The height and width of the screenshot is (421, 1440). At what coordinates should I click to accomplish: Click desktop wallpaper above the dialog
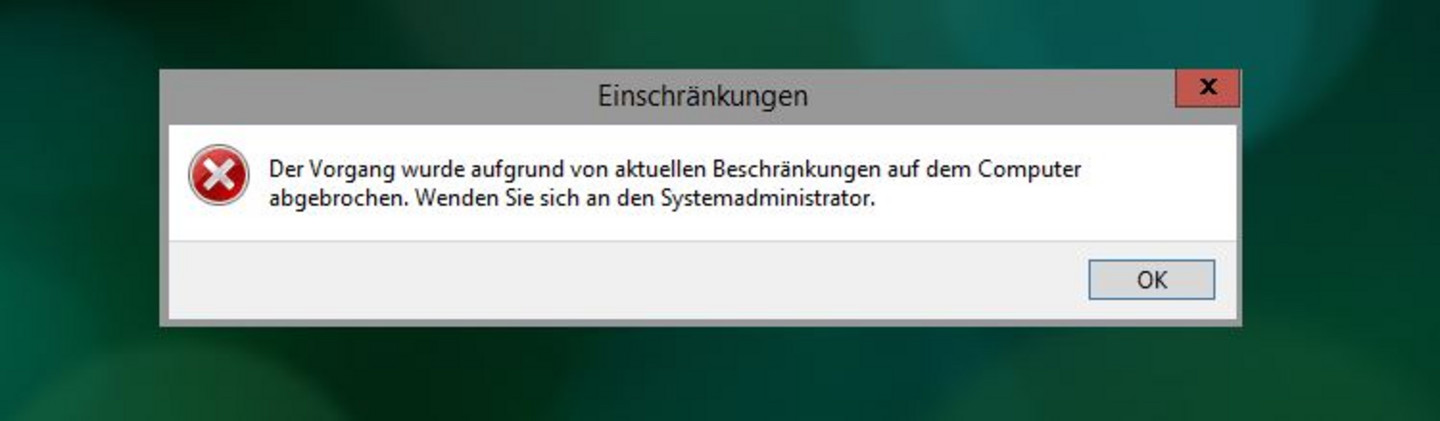(700, 33)
